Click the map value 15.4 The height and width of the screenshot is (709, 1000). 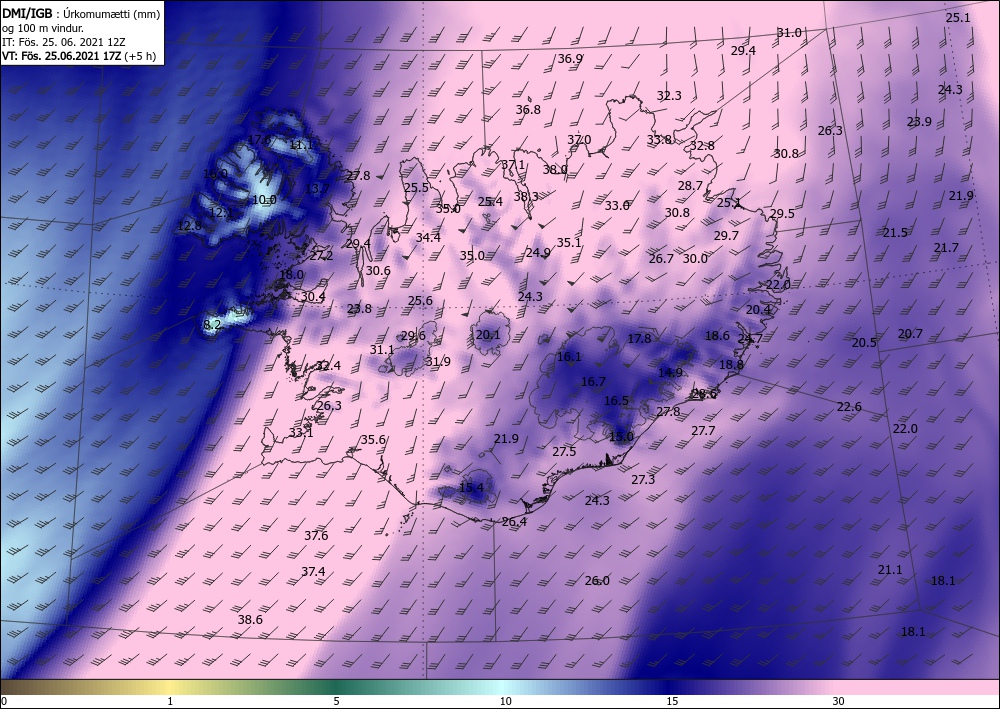471,488
